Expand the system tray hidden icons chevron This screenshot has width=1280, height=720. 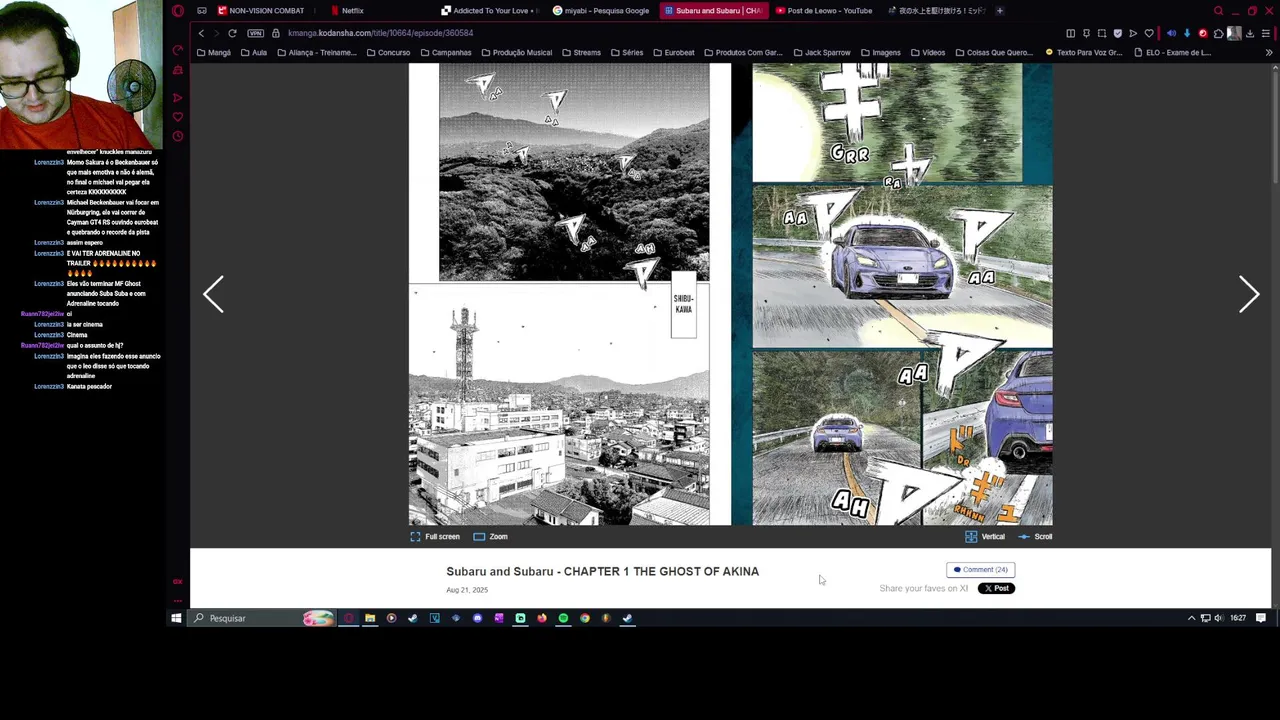(1191, 618)
